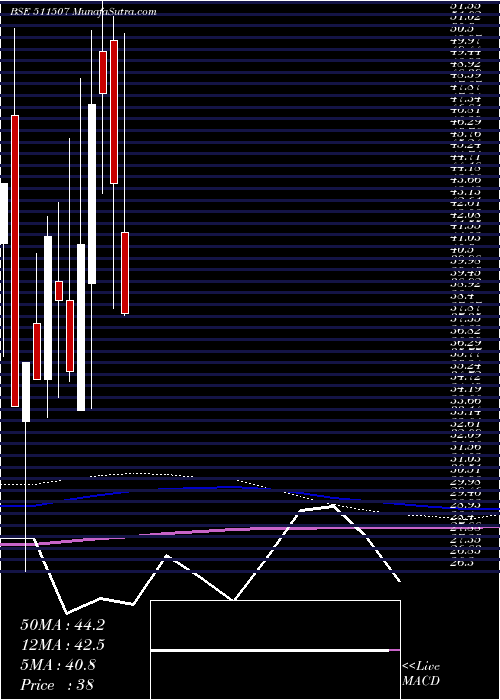This screenshot has height=700, width=500.
Task: Click the BSE 511507 MunafaSutra.com title
Action: tap(84, 12)
